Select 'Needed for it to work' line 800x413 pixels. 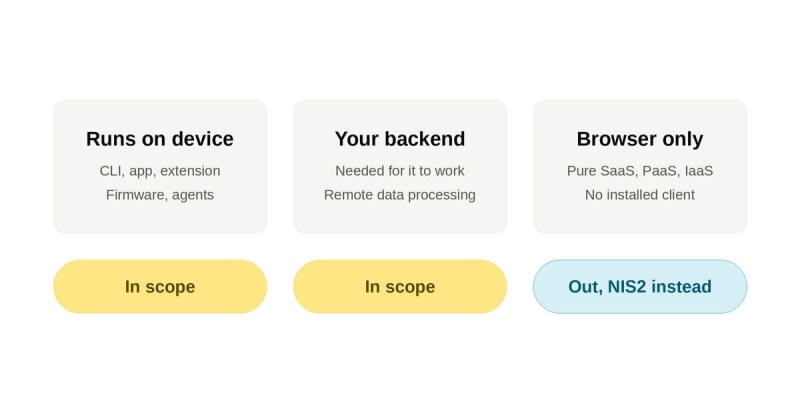tap(400, 171)
